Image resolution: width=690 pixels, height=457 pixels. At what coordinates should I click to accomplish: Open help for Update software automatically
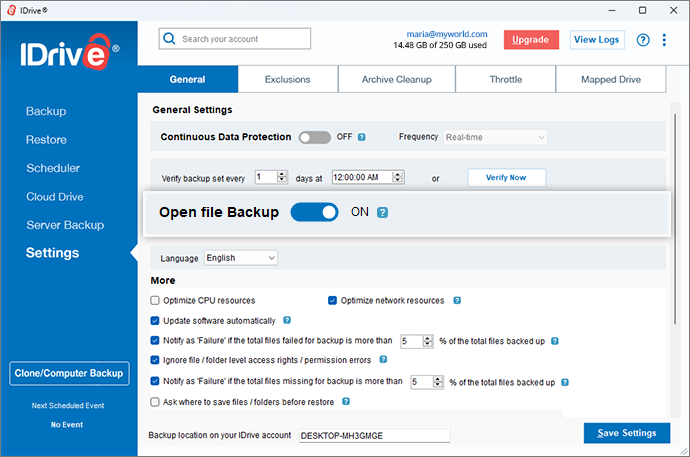[287, 320]
